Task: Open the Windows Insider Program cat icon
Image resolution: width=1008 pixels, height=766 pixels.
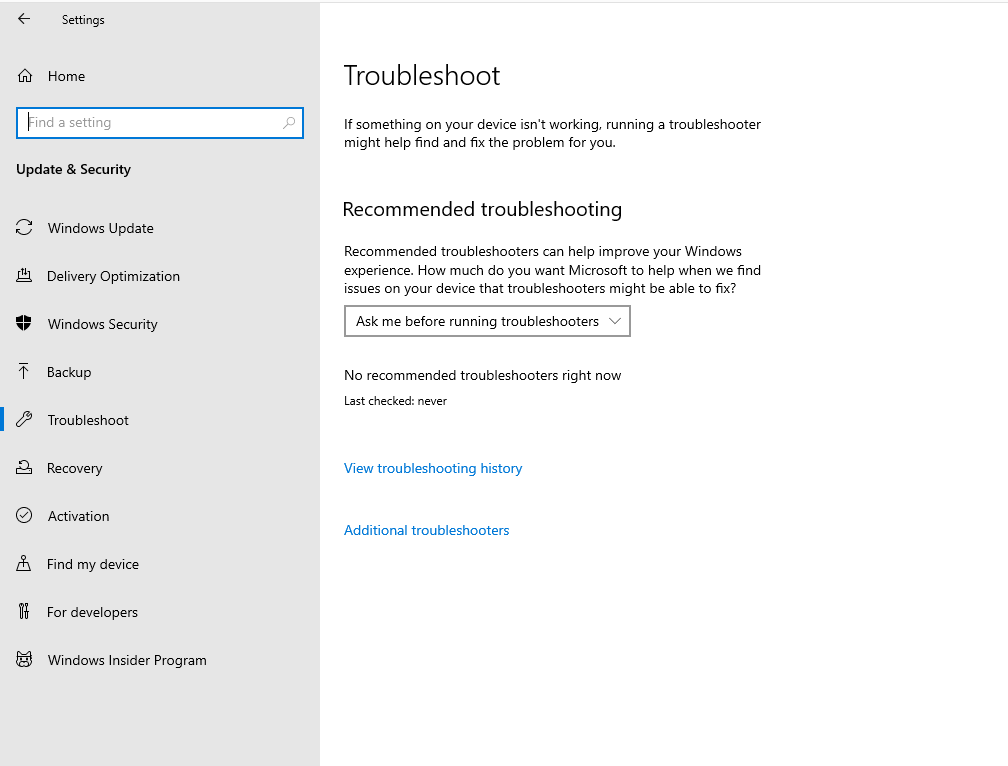Action: (24, 660)
